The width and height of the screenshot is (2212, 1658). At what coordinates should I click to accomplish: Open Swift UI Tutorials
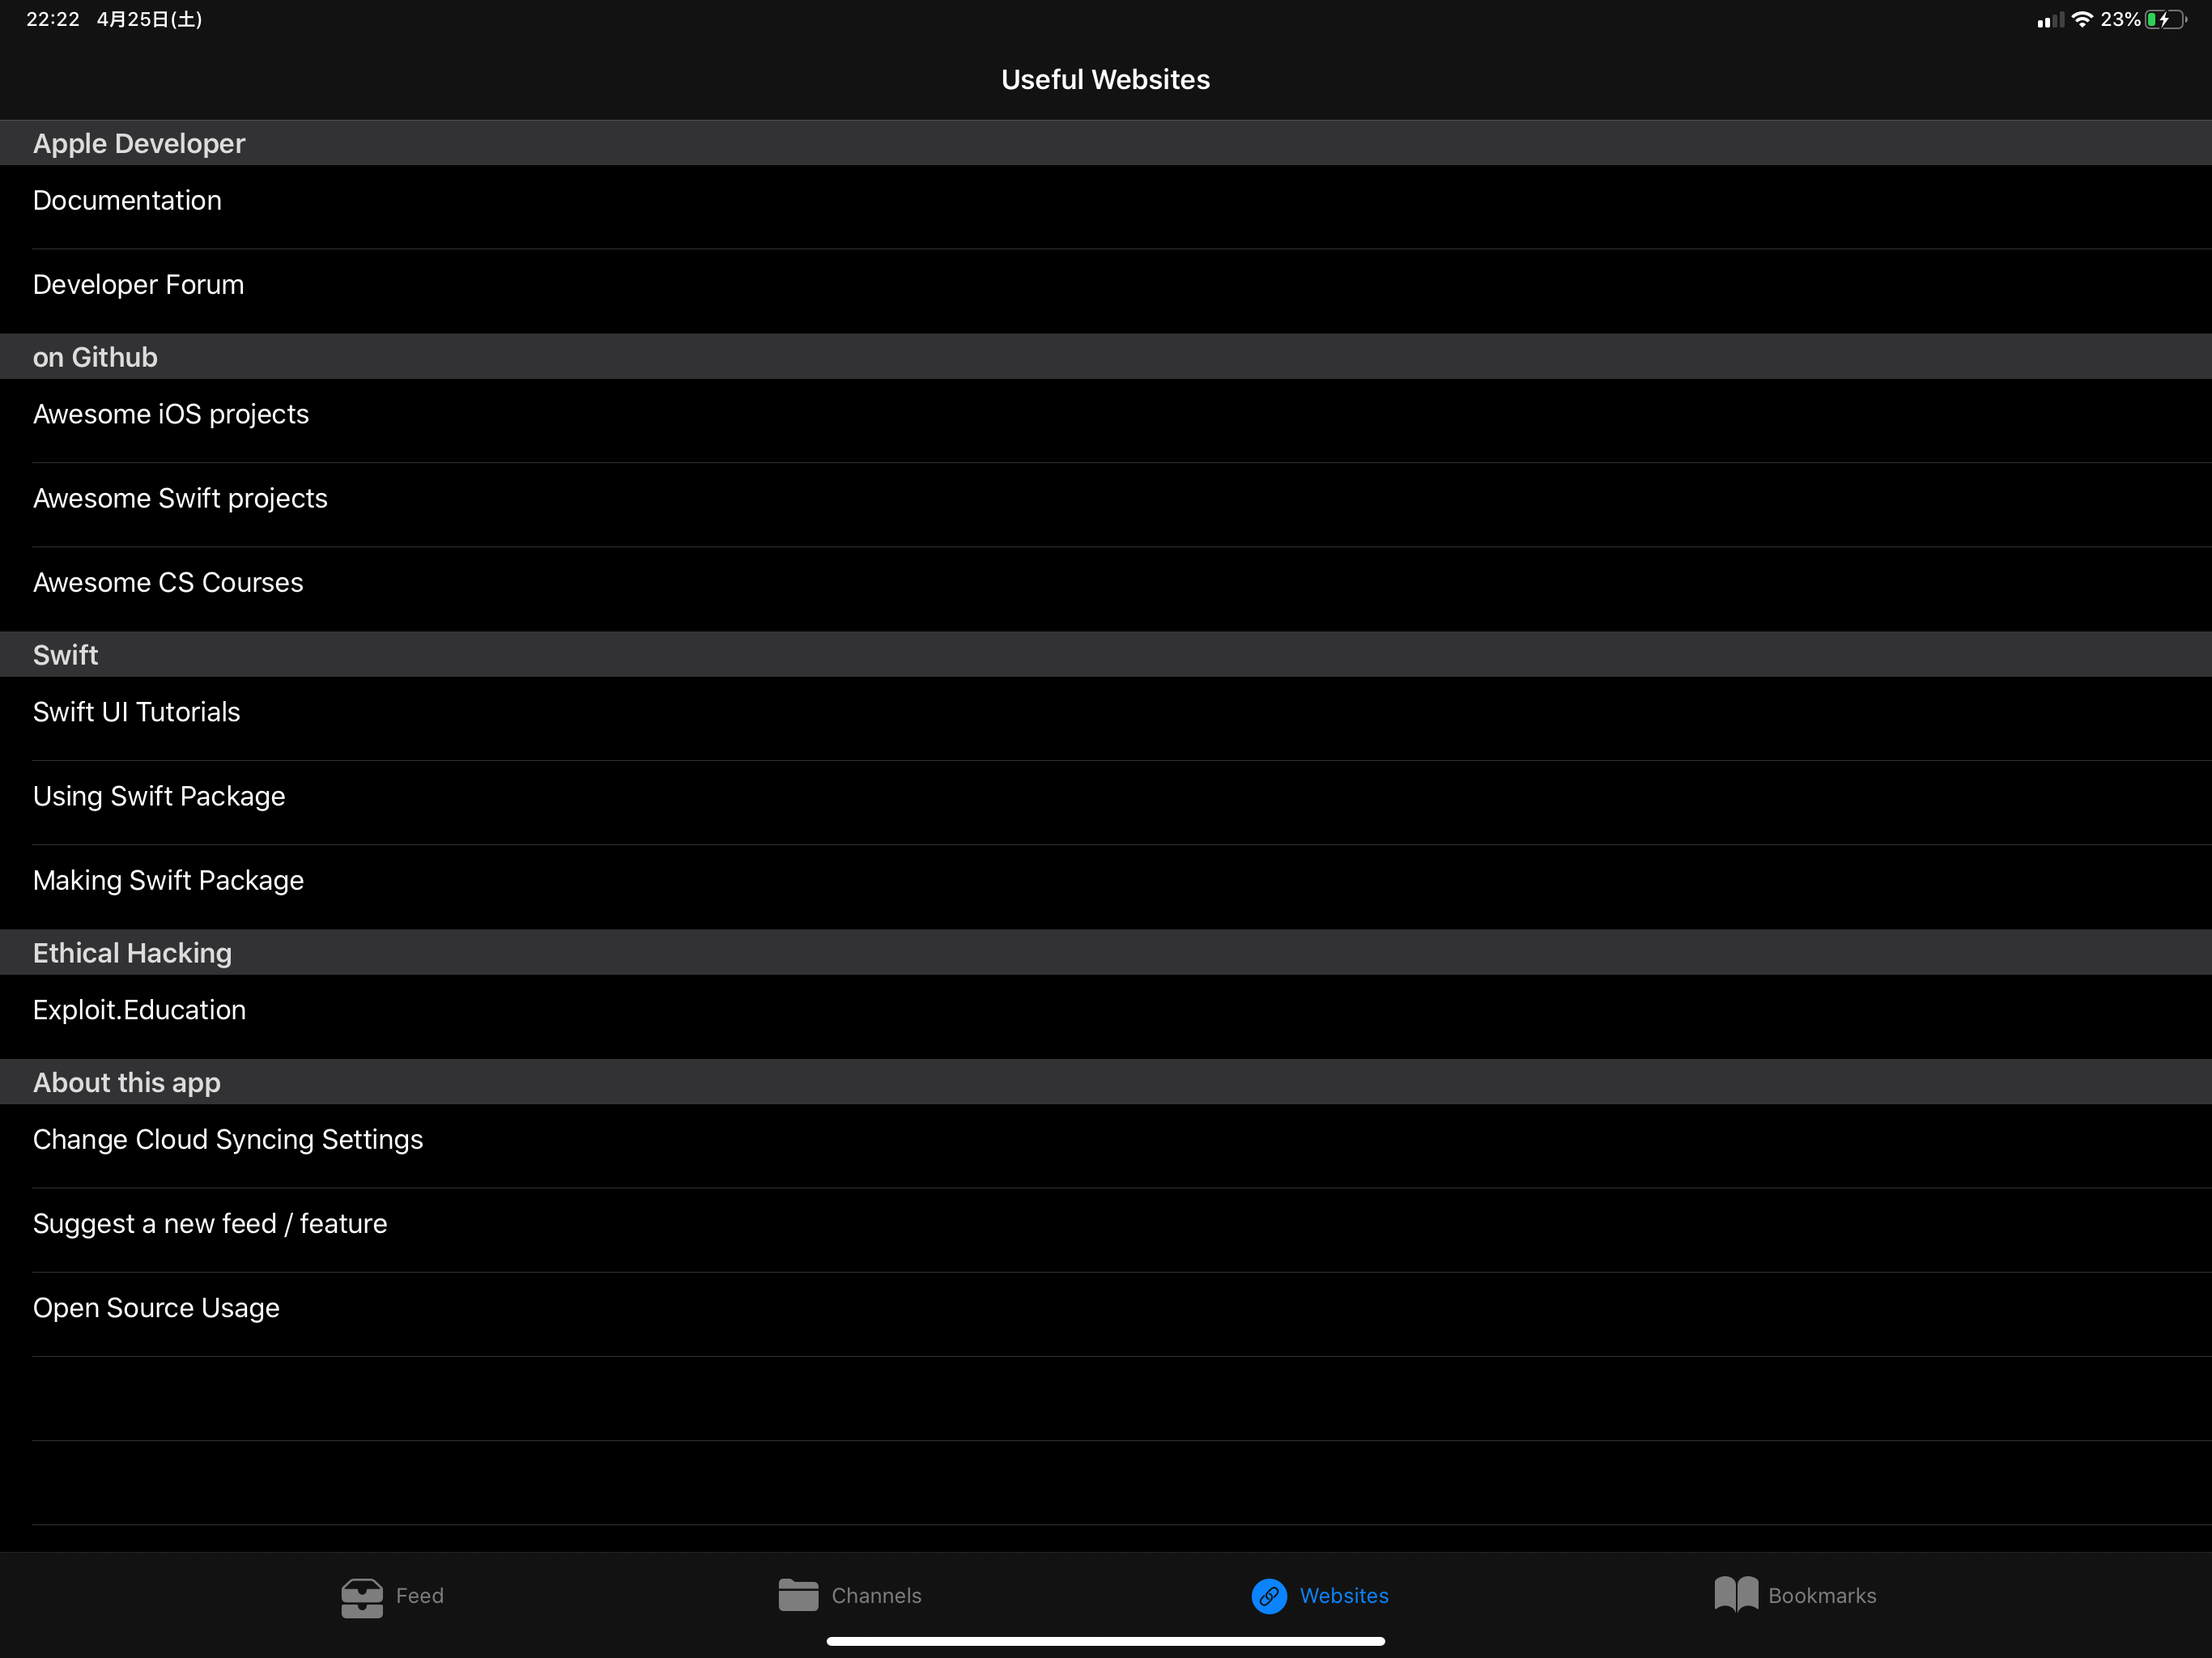pyautogui.click(x=1106, y=719)
